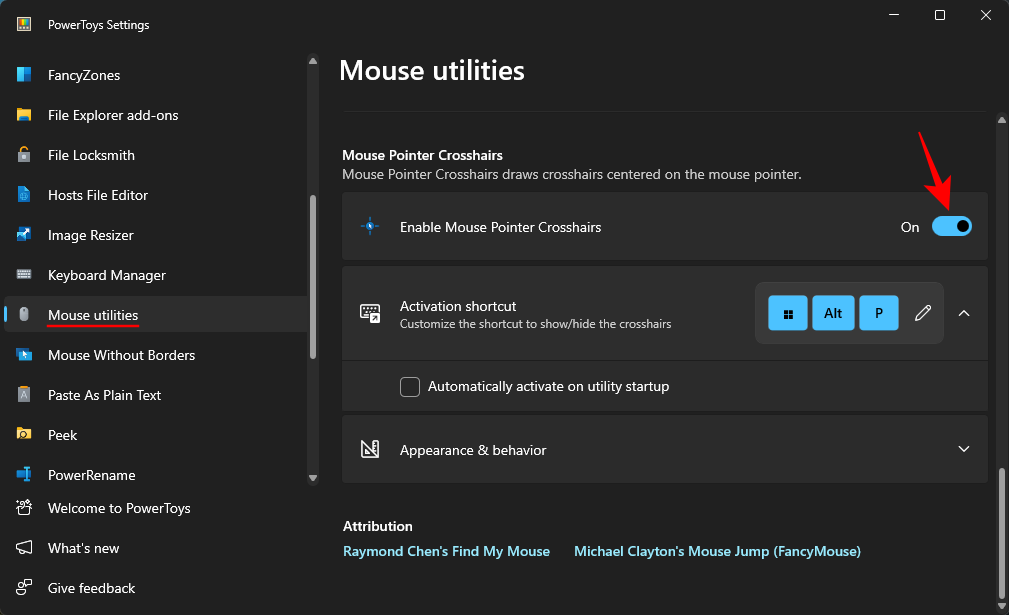This screenshot has height=615, width=1009.
Task: Expand the Appearance & behavior section
Action: 964,449
